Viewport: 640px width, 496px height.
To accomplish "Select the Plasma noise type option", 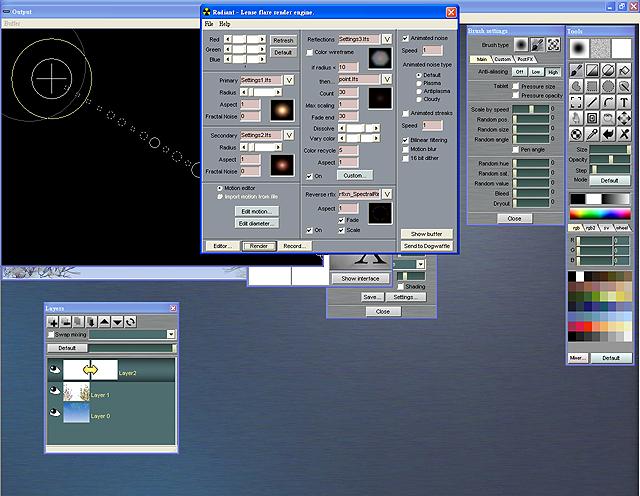I will click(419, 83).
